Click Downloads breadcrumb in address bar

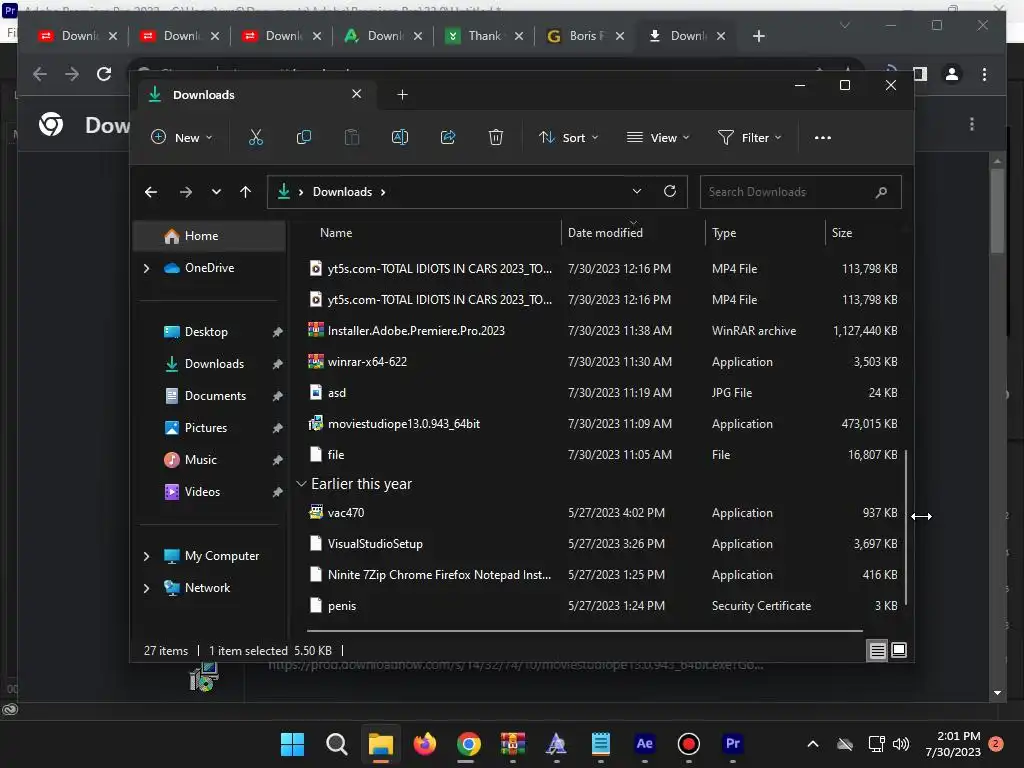pos(342,192)
